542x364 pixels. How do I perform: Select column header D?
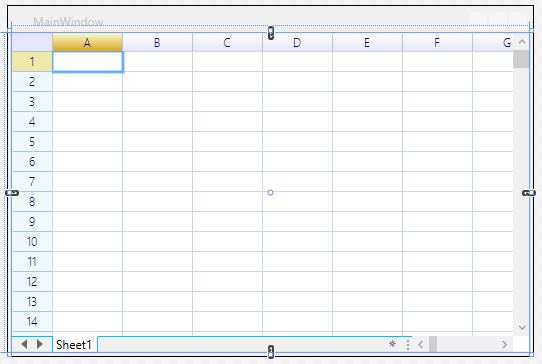(297, 43)
